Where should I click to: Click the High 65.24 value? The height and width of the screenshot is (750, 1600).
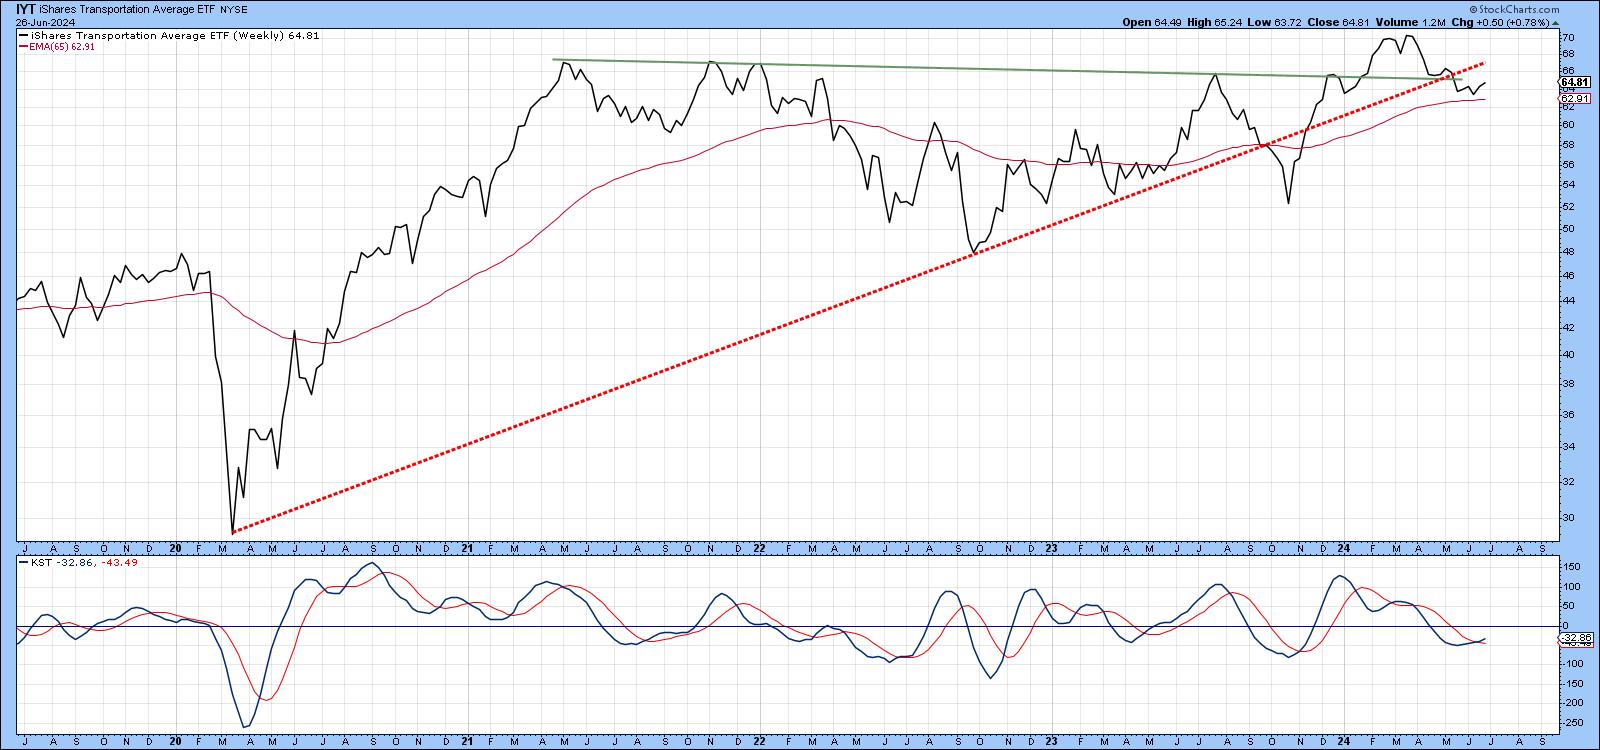(x=1215, y=22)
